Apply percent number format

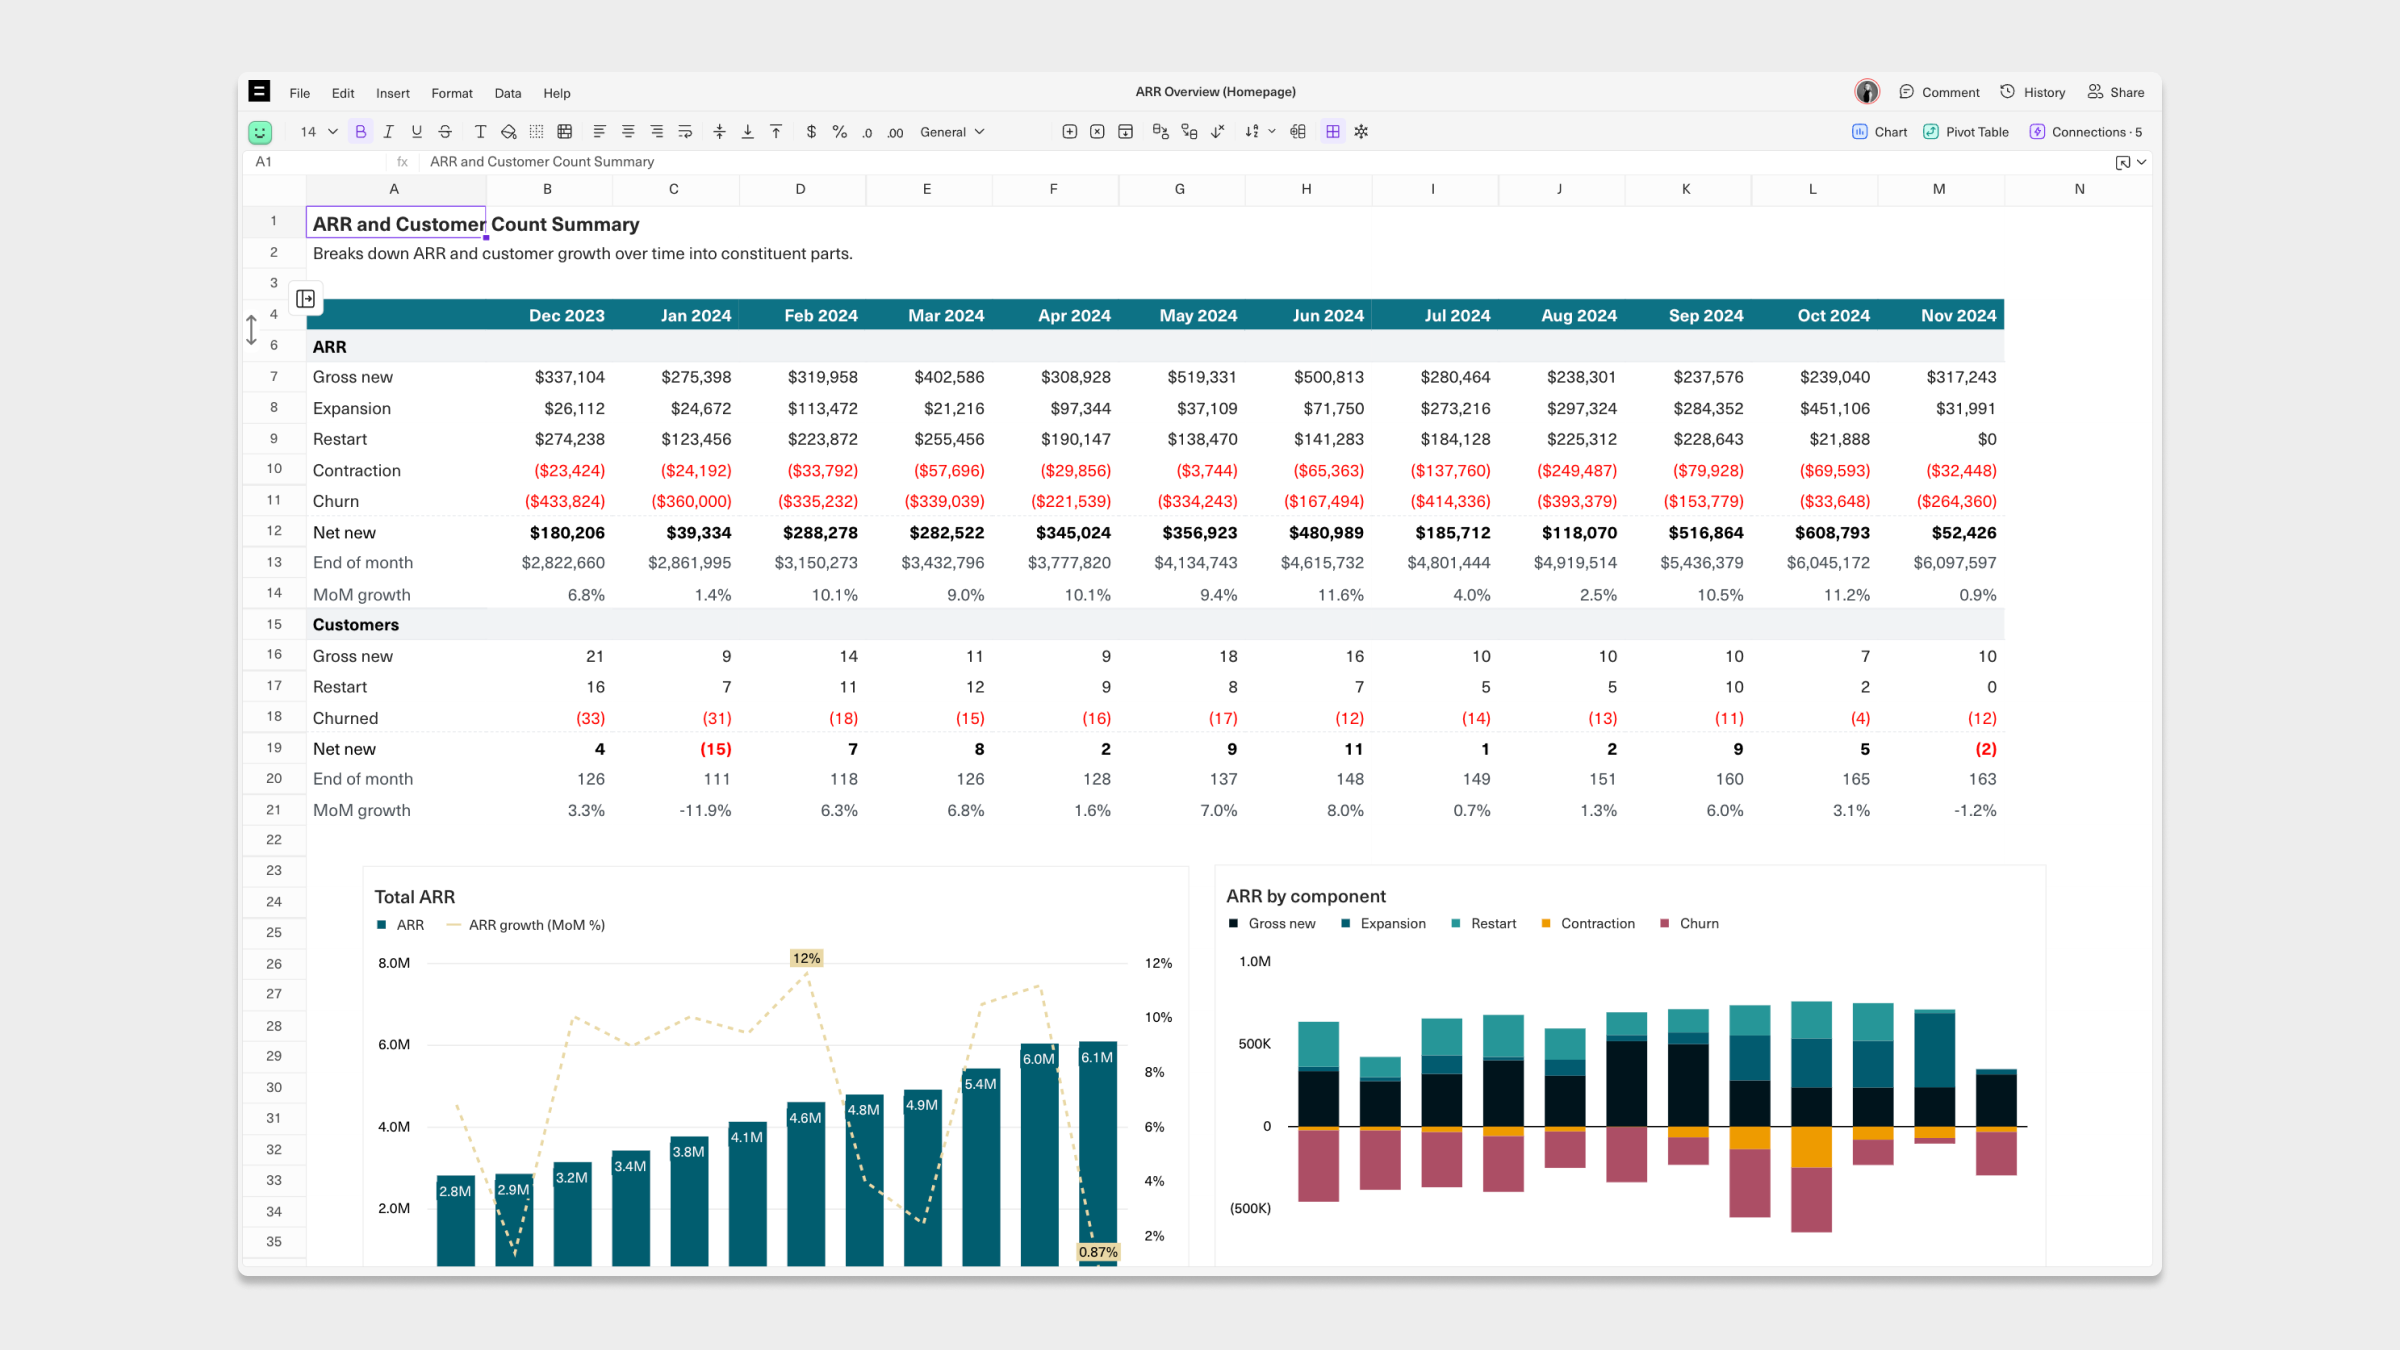point(839,132)
